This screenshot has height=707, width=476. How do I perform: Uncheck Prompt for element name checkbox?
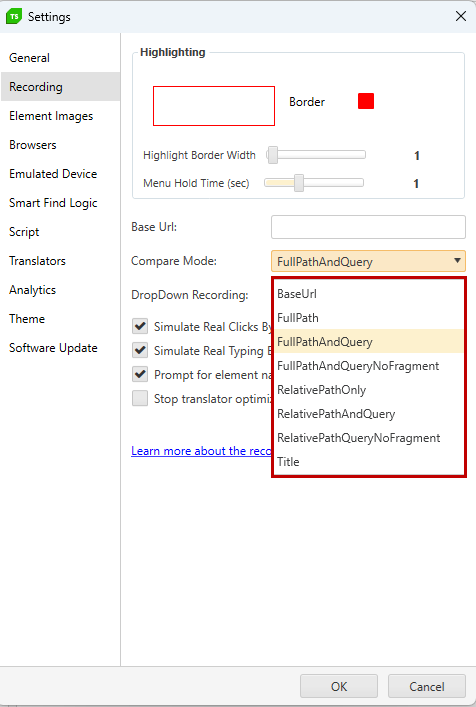pos(140,374)
